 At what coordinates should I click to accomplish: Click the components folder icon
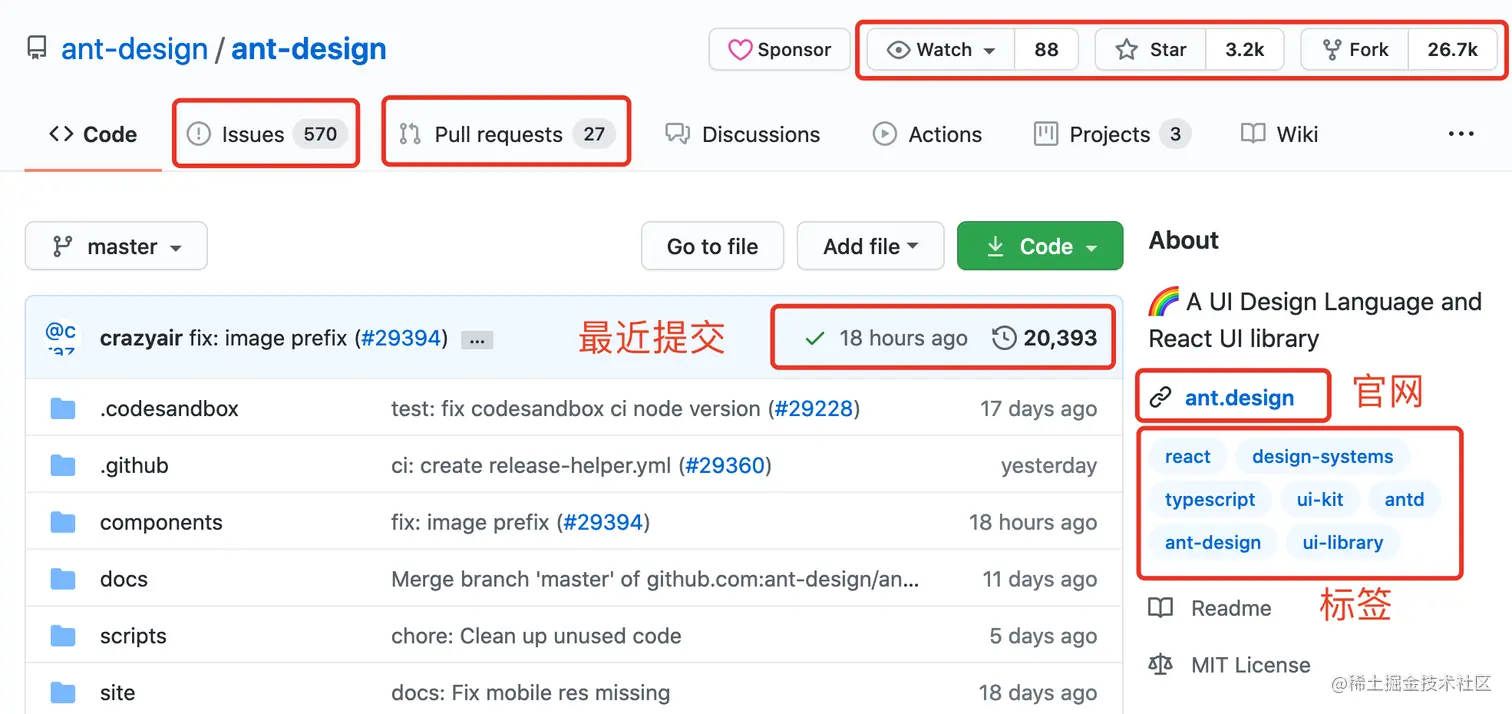click(63, 522)
